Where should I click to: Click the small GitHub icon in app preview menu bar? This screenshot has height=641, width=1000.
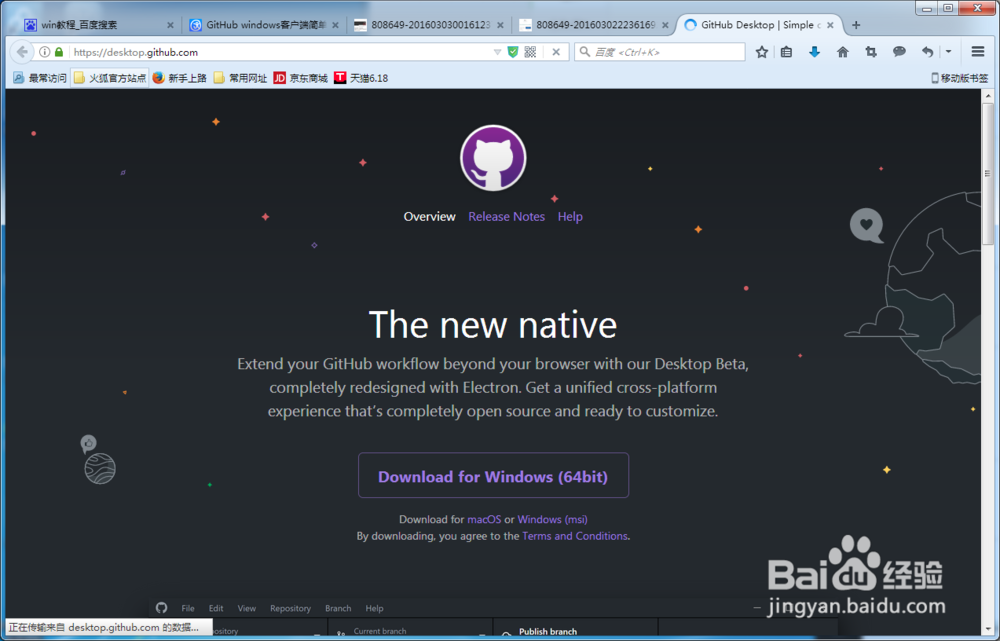(x=161, y=608)
